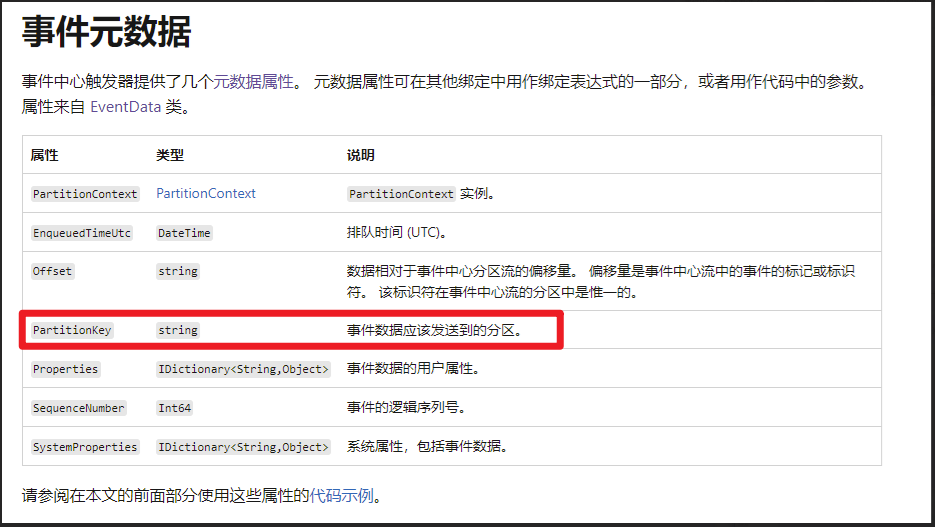The width and height of the screenshot is (935, 527).
Task: Click the 说明 column header
Action: (x=360, y=156)
